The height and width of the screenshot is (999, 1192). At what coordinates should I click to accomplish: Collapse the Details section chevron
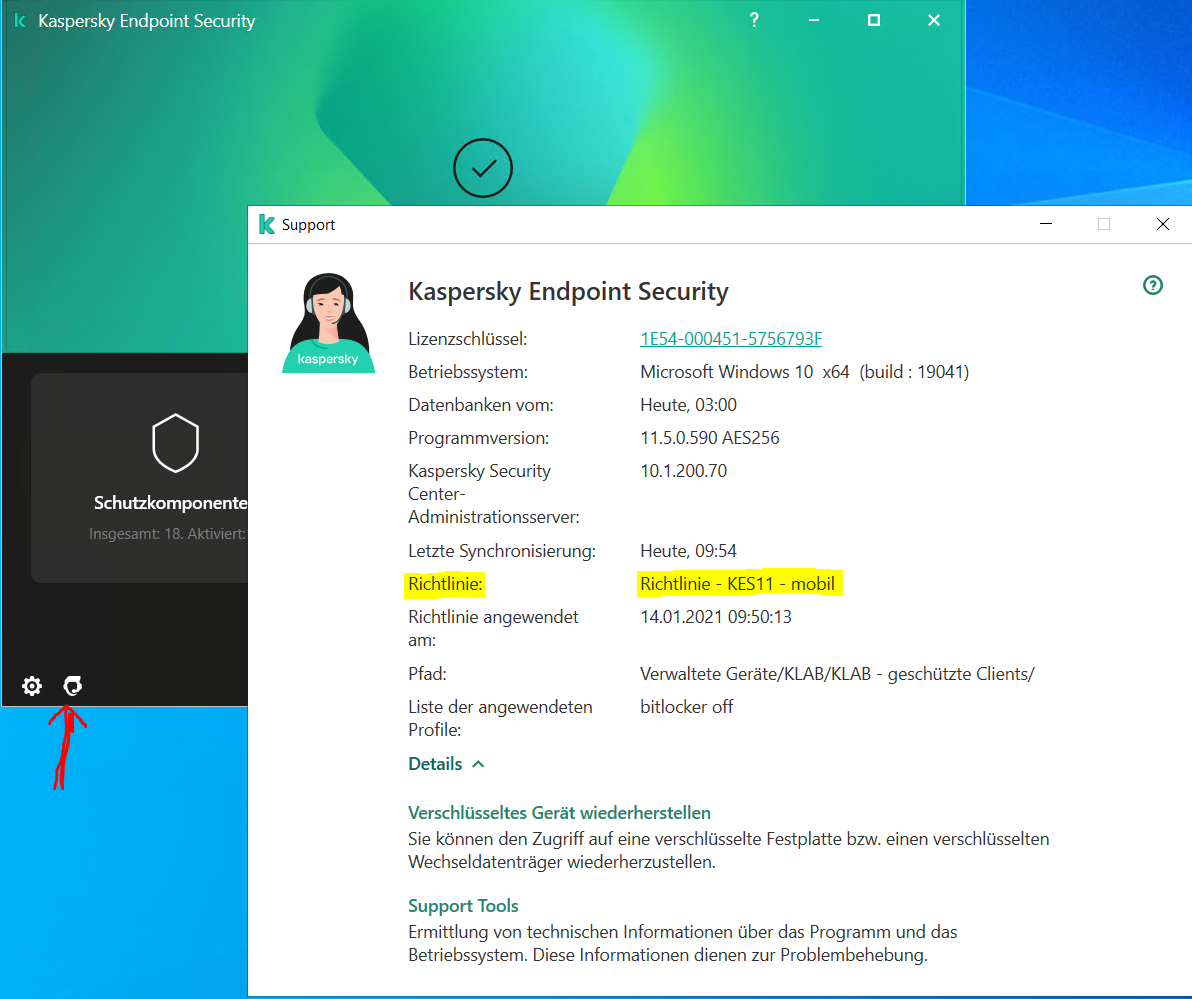[x=478, y=764]
